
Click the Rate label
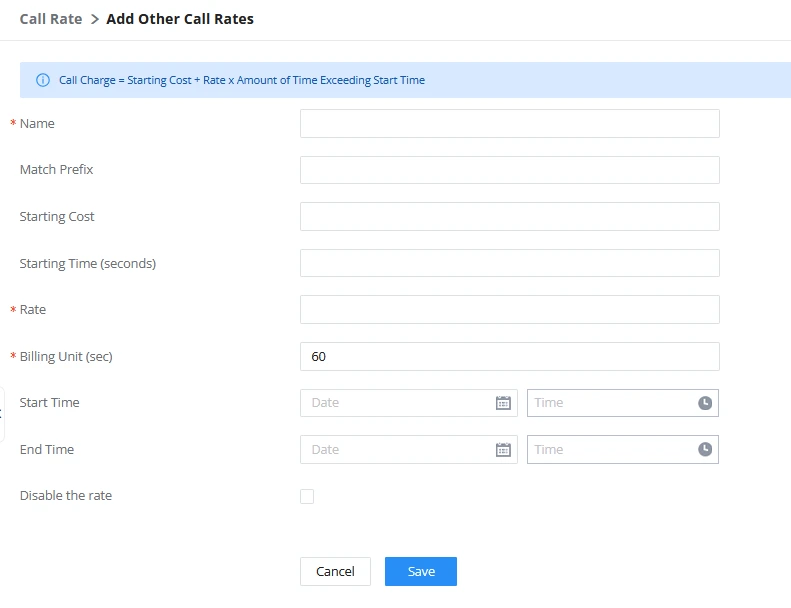pyautogui.click(x=33, y=309)
